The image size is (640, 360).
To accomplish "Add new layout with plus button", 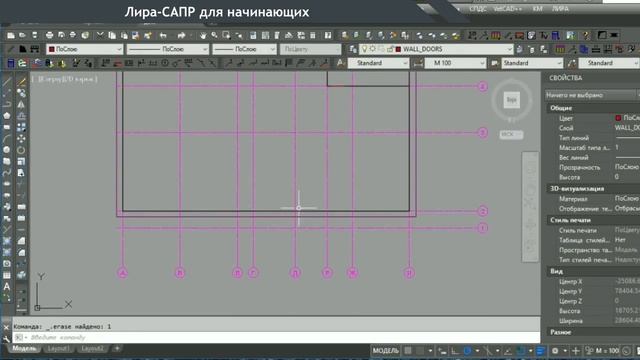I will 117,349.
